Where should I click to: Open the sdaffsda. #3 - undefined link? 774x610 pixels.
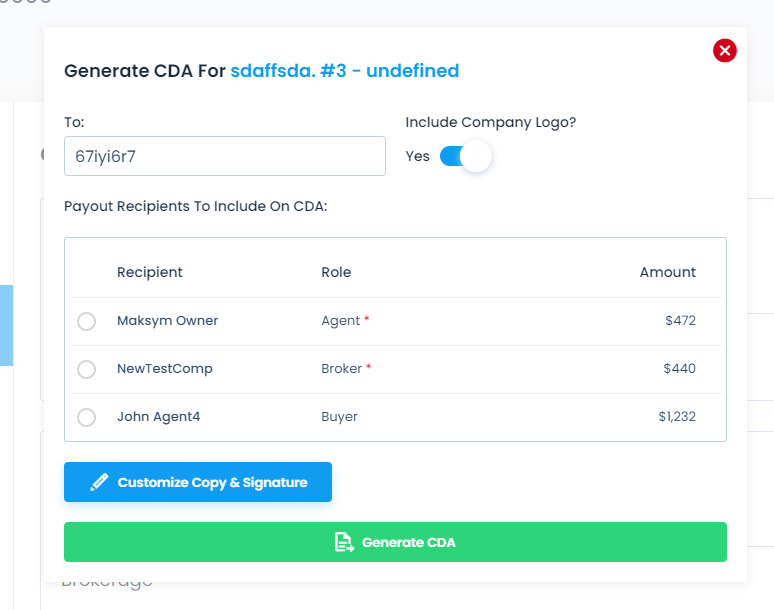[345, 71]
